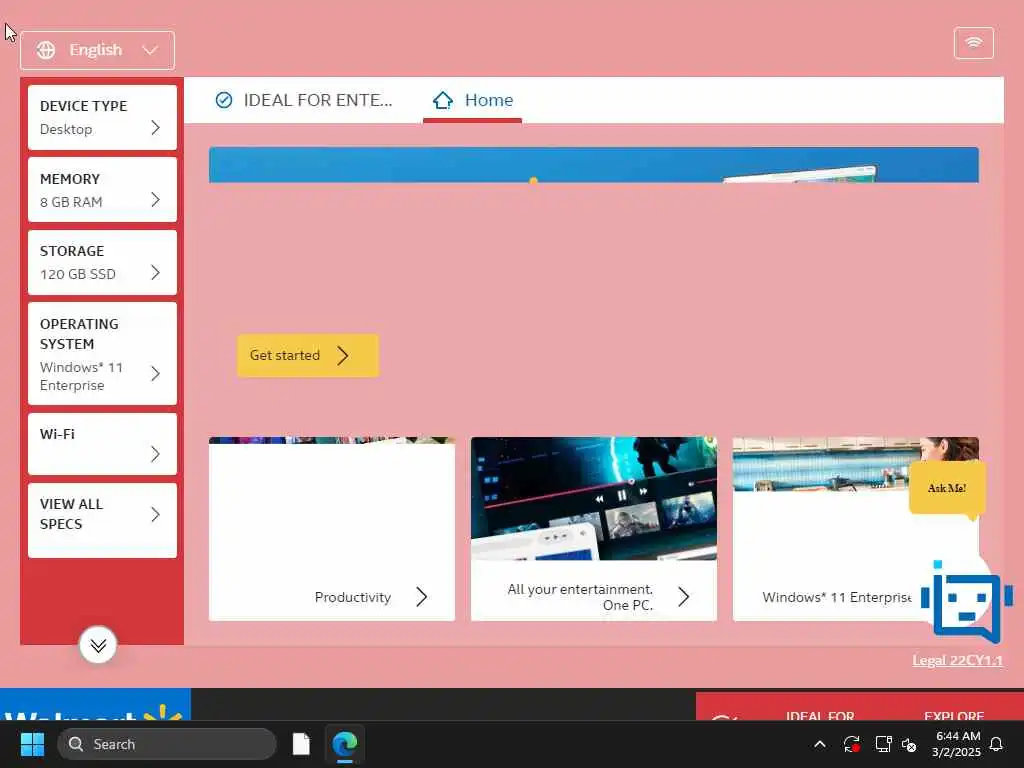Click the arrow inside Get started button
This screenshot has height=768, width=1024.
tap(343, 355)
